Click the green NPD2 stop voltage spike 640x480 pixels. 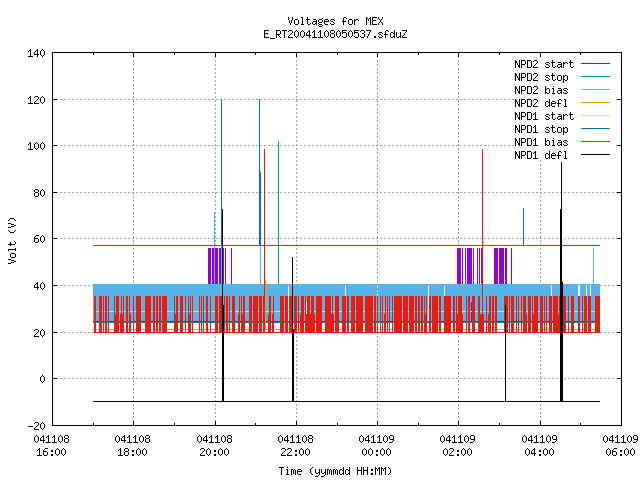tap(278, 212)
